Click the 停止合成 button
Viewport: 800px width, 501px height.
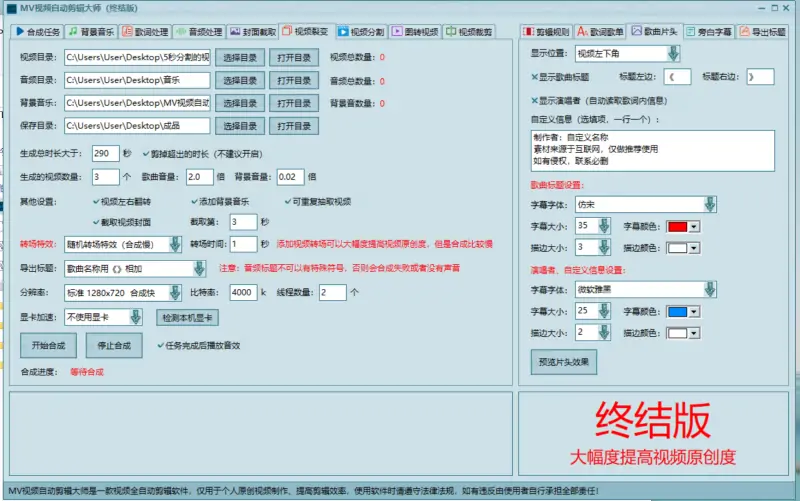point(114,345)
